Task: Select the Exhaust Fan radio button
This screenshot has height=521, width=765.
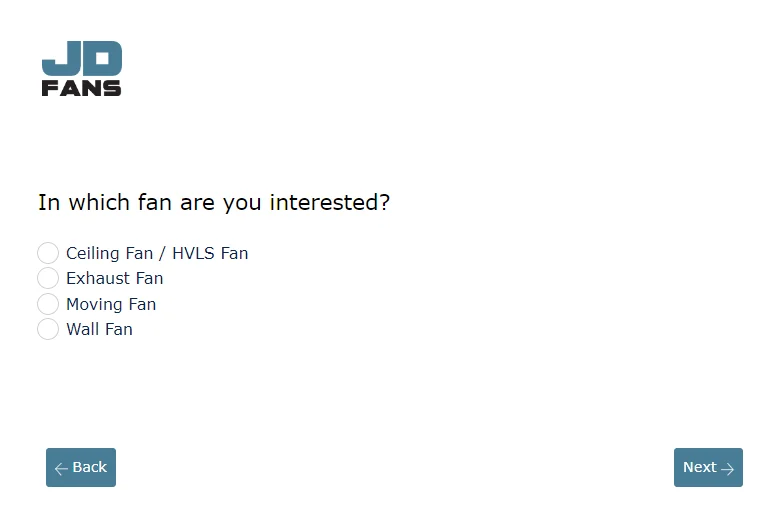Action: 48,278
